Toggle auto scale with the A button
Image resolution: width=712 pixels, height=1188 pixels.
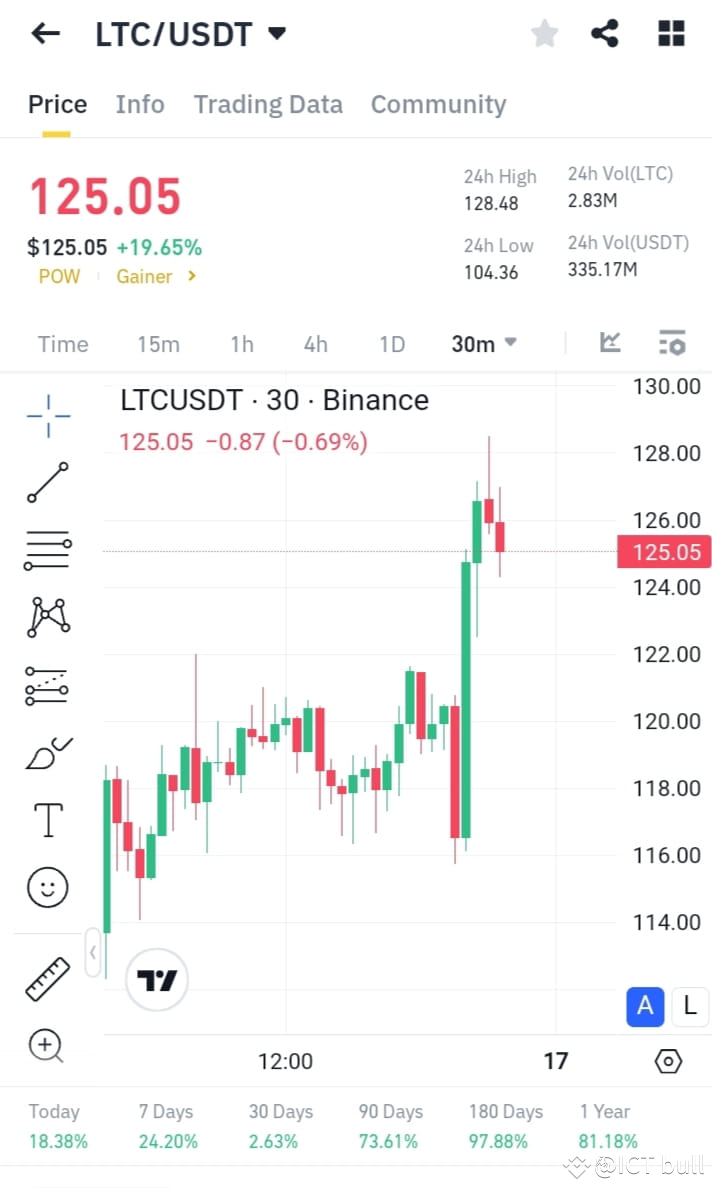[x=645, y=1007]
